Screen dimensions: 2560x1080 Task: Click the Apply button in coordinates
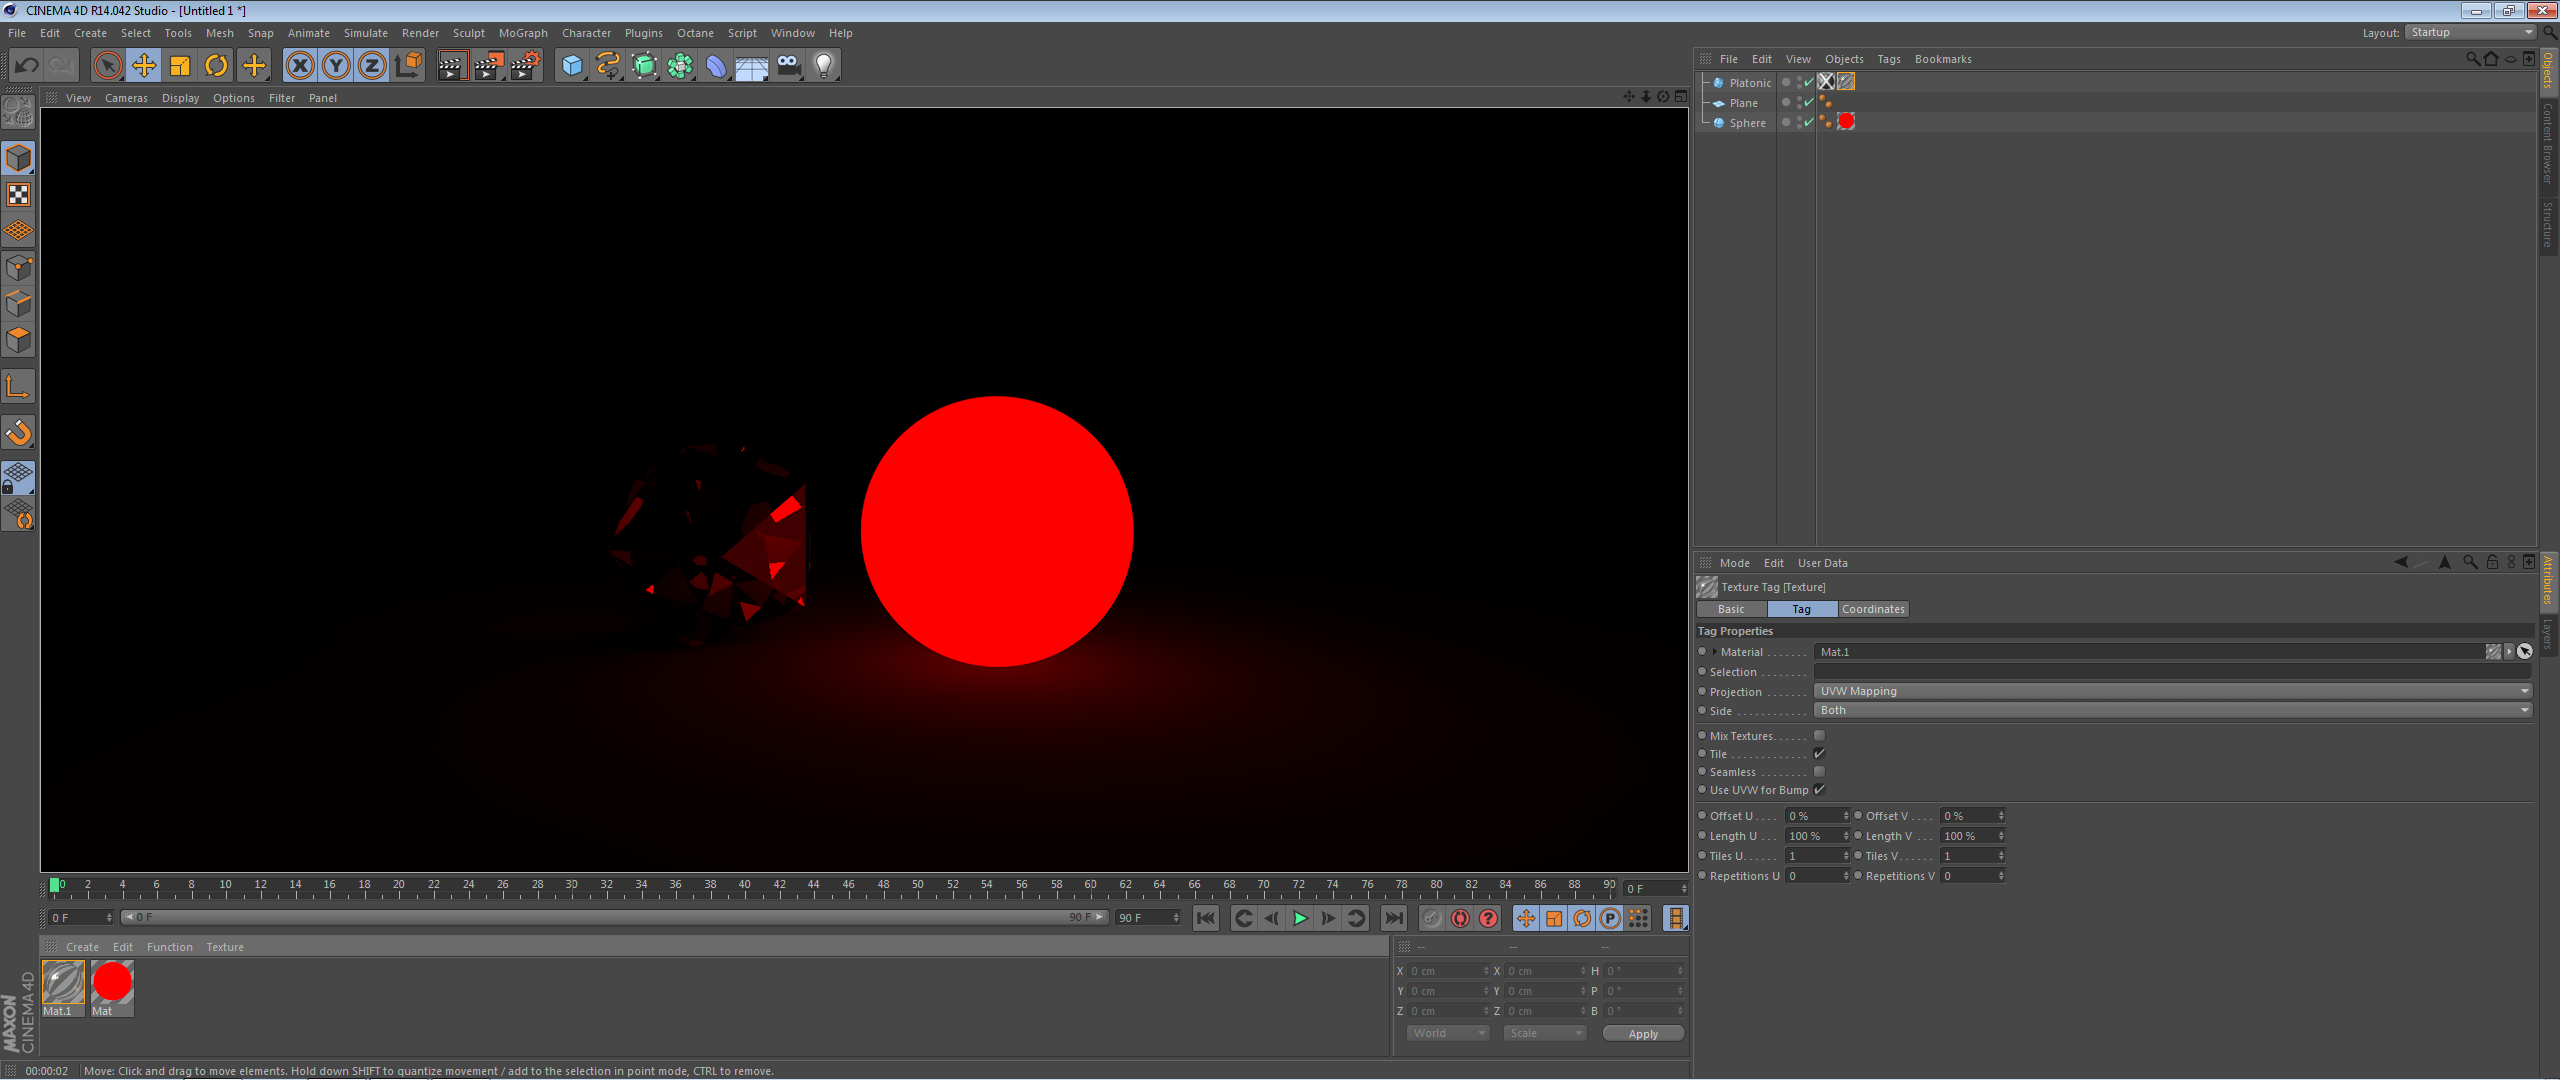pos(1642,1033)
